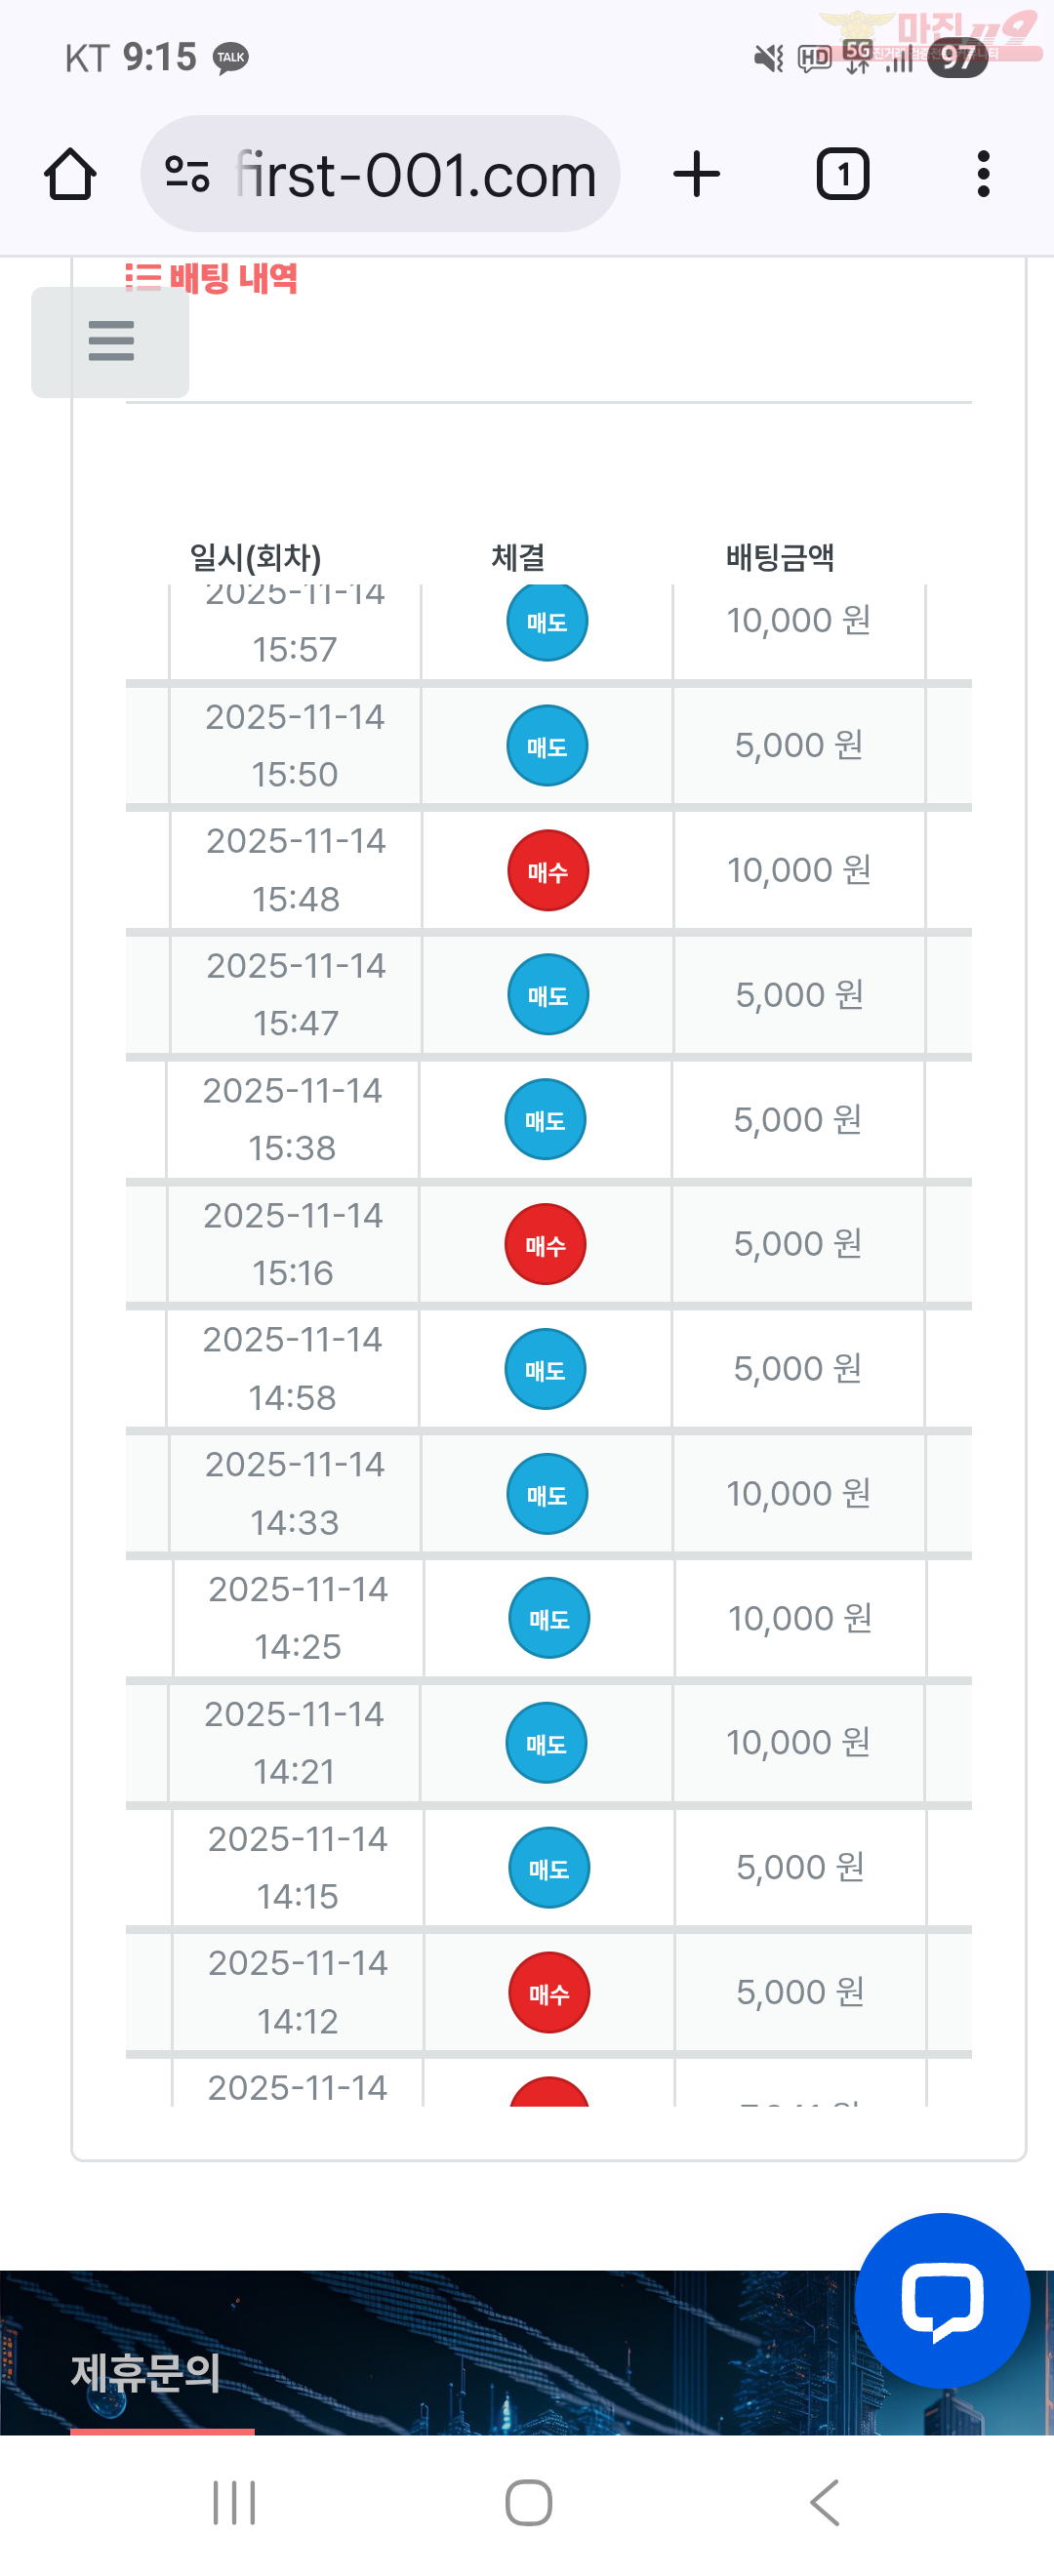
Task: Open the tab switcher showing 1 tab
Action: pos(842,175)
